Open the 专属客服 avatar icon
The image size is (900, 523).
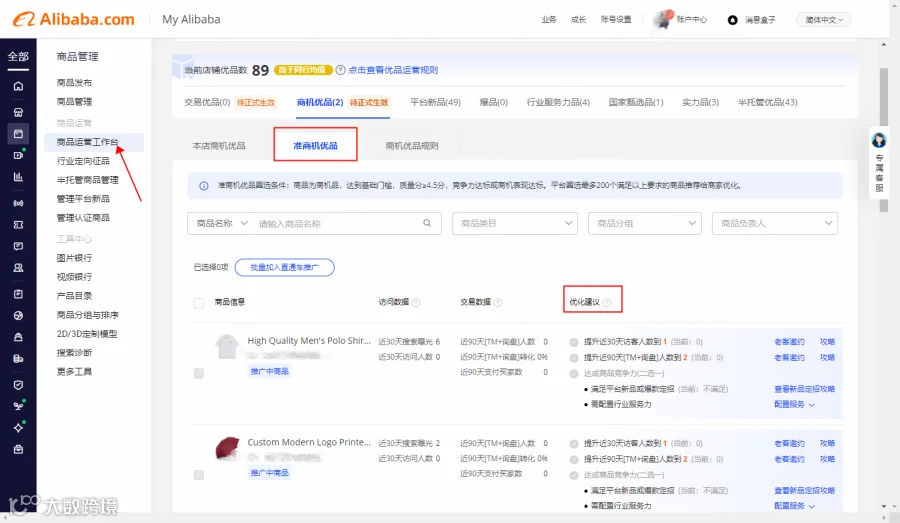click(879, 140)
